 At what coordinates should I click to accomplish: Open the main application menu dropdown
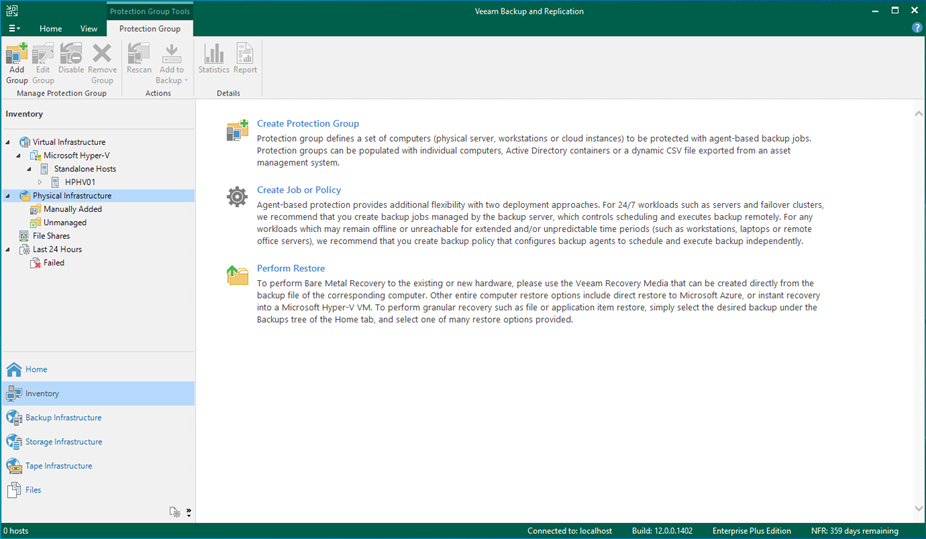(x=14, y=28)
